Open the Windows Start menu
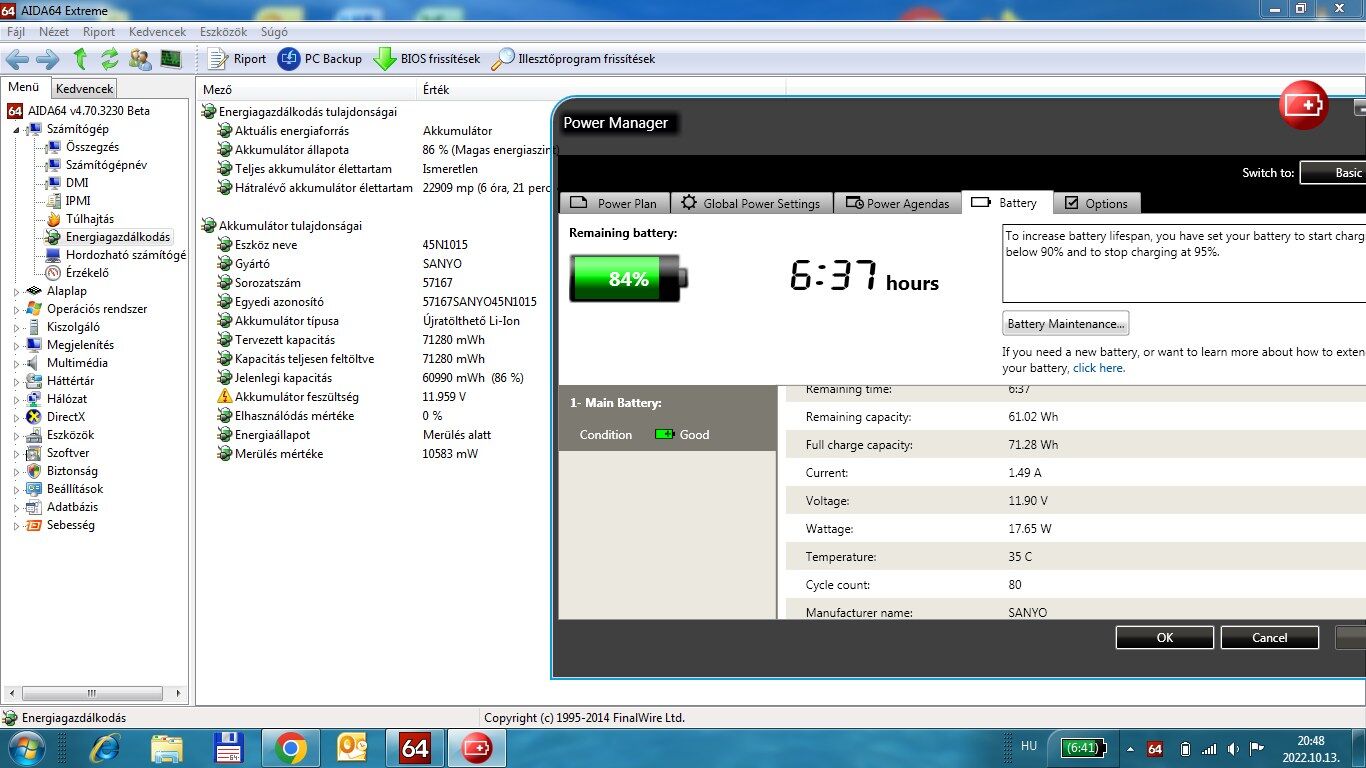1366x768 pixels. [25, 748]
